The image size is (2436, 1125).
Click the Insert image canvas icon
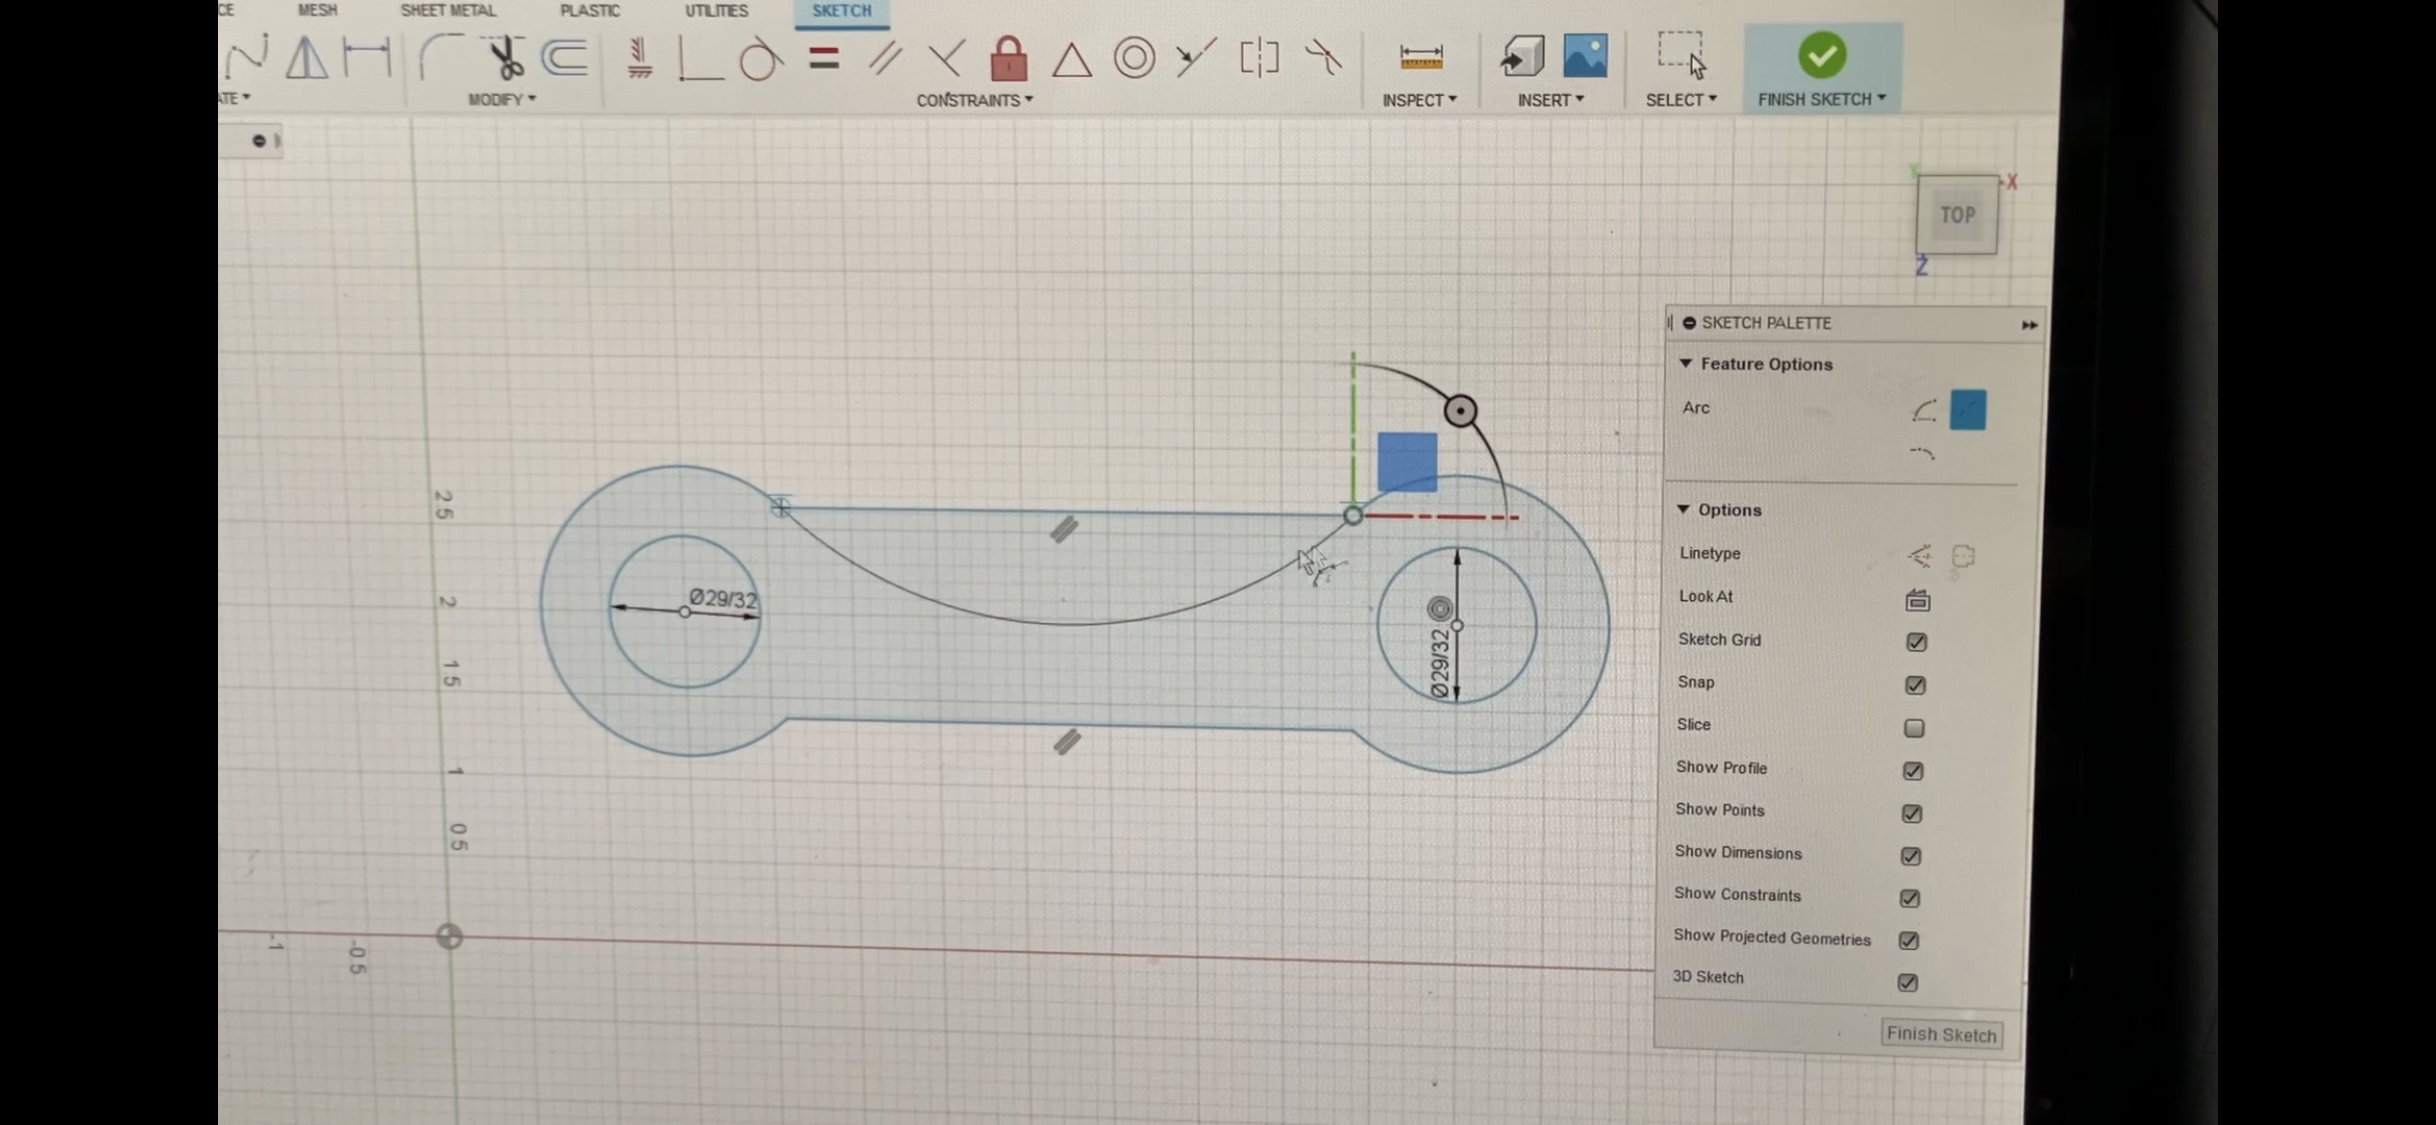click(1585, 56)
